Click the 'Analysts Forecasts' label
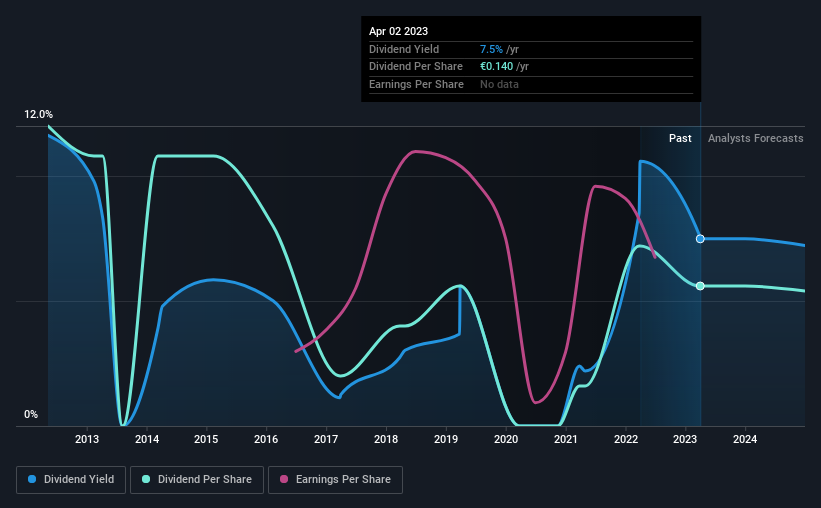This screenshot has width=821, height=508. [x=756, y=138]
